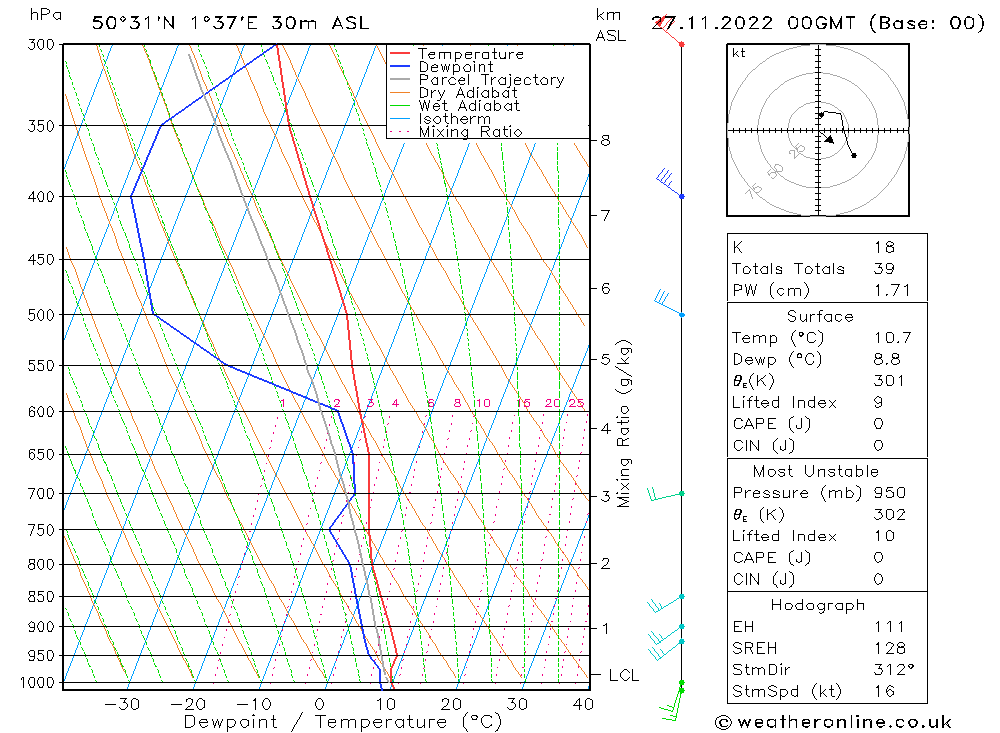The height and width of the screenshot is (733, 1000).
Task: Click the CAPE value in Surface table
Action: pyautogui.click(x=878, y=424)
